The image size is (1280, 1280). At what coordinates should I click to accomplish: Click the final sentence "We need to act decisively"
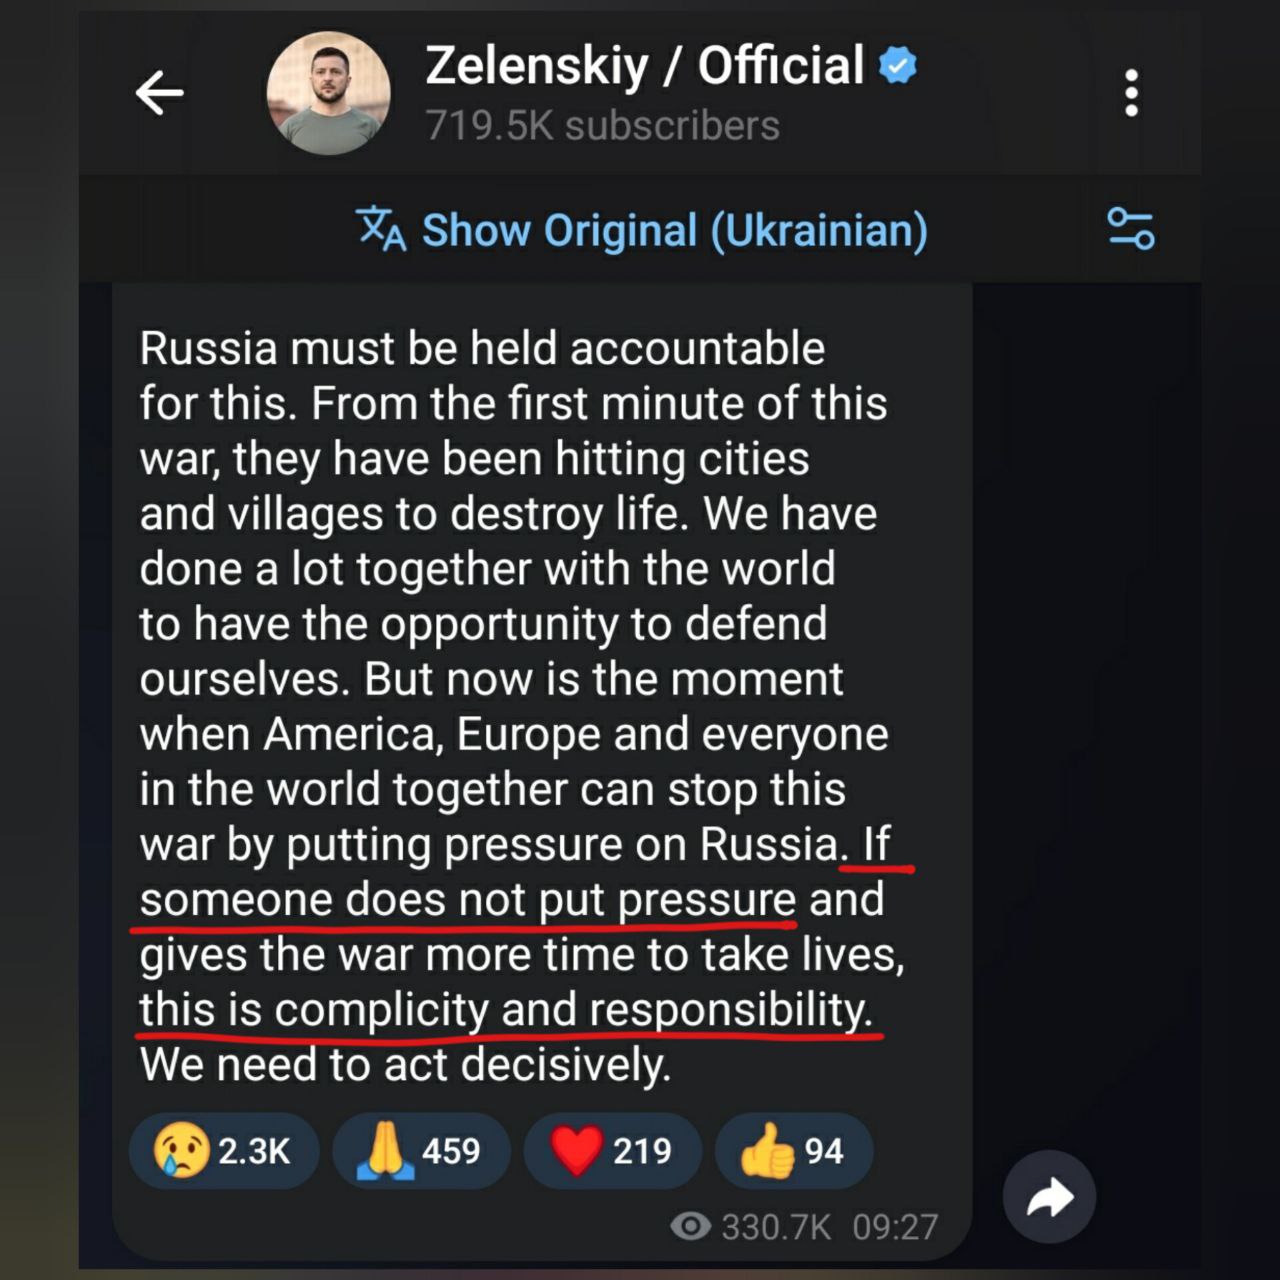point(404,1065)
